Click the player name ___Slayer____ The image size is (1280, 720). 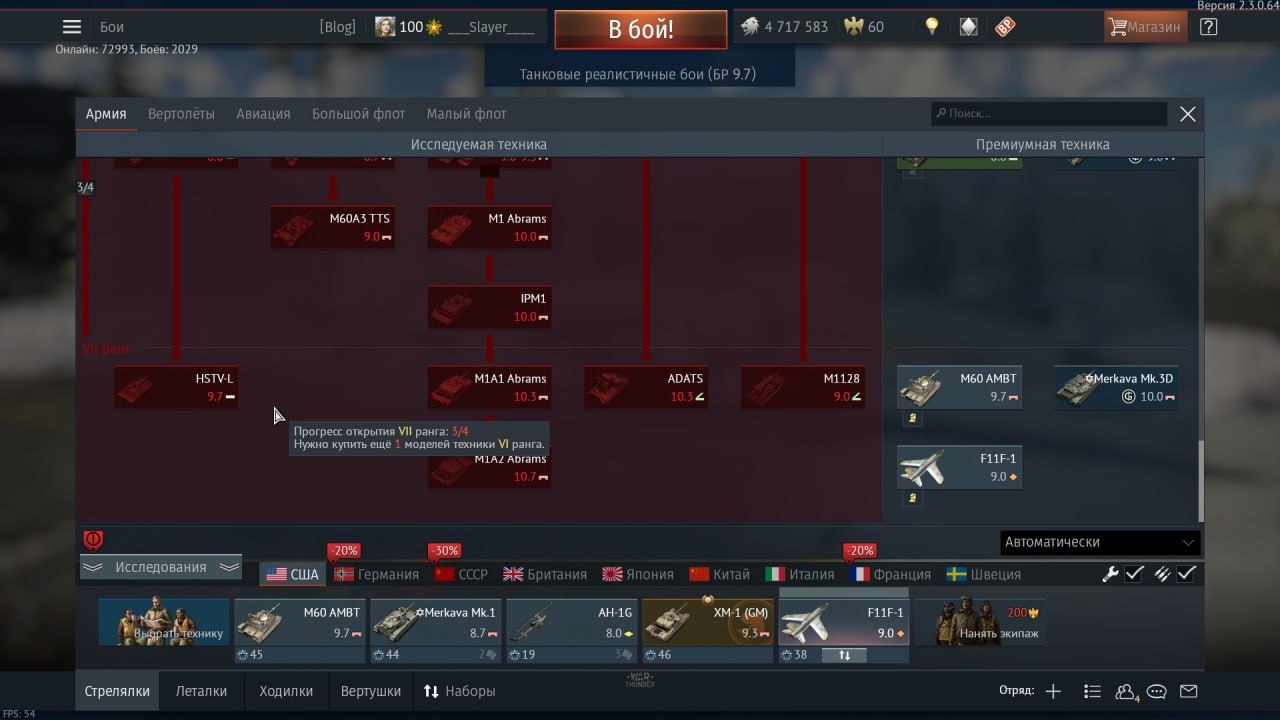tap(490, 27)
